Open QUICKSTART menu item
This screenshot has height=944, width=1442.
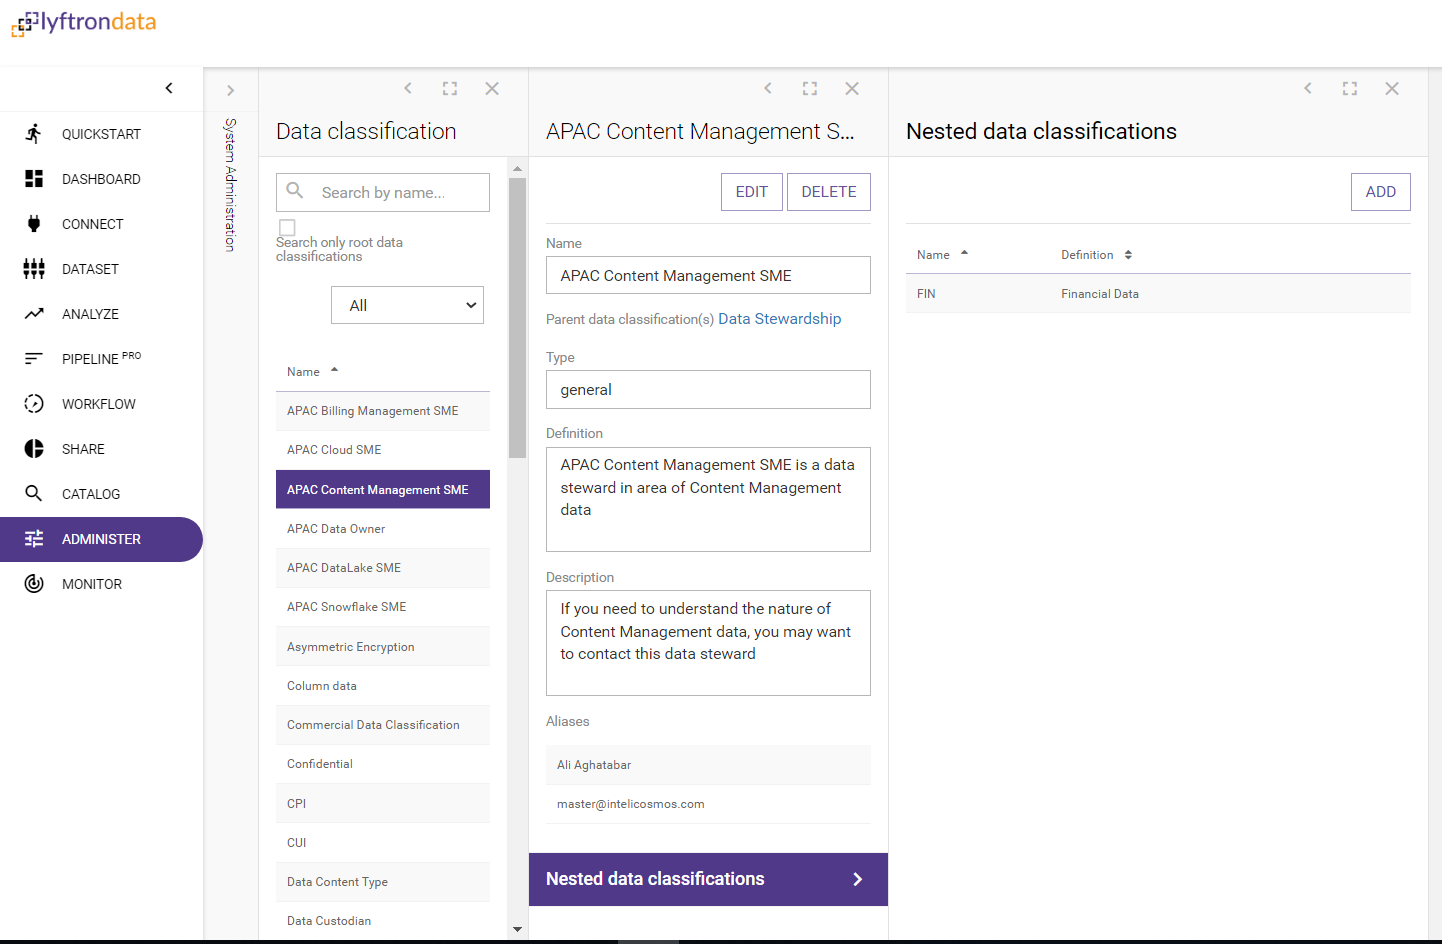[x=101, y=134]
